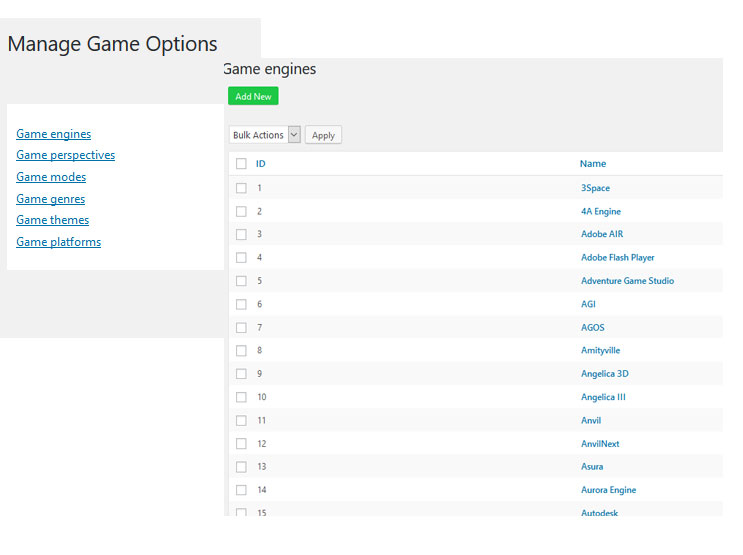This screenshot has width=743, height=555.
Task: Sort table by the Name column header
Action: click(593, 164)
